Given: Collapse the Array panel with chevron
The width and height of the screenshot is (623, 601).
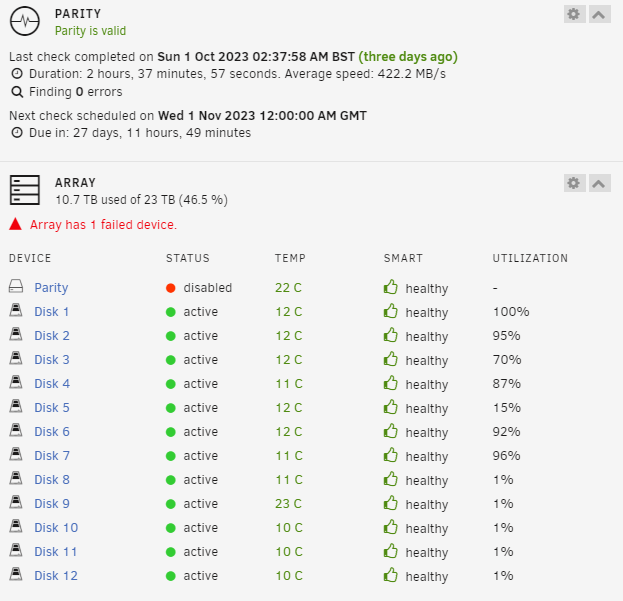Looking at the screenshot, I should (x=599, y=183).
